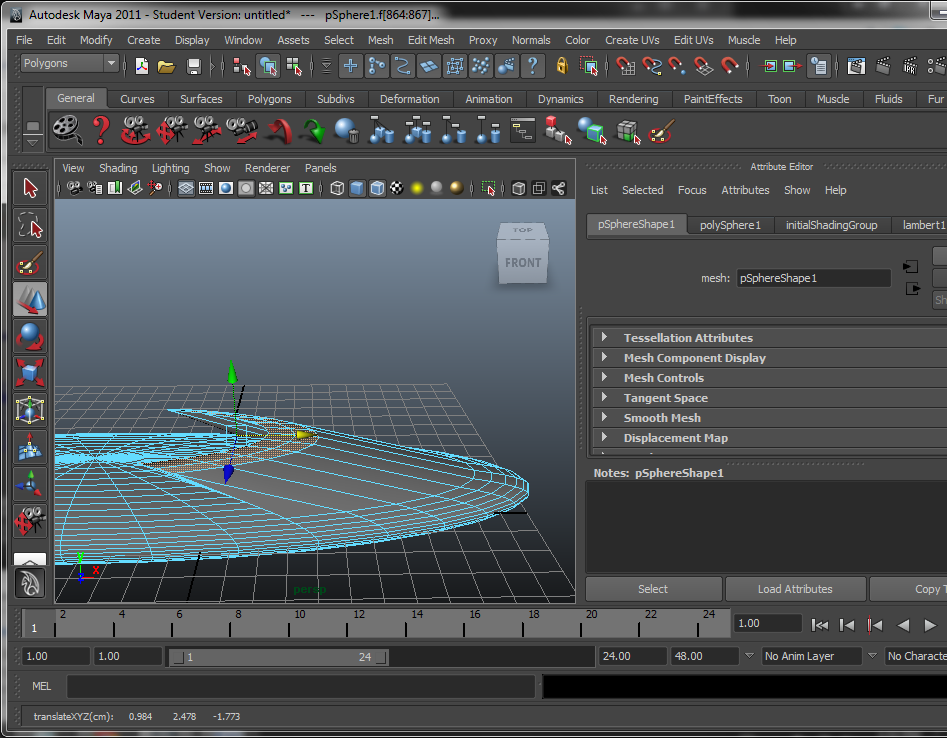
Task: Switch to the Rendering shelf tab
Action: (633, 99)
